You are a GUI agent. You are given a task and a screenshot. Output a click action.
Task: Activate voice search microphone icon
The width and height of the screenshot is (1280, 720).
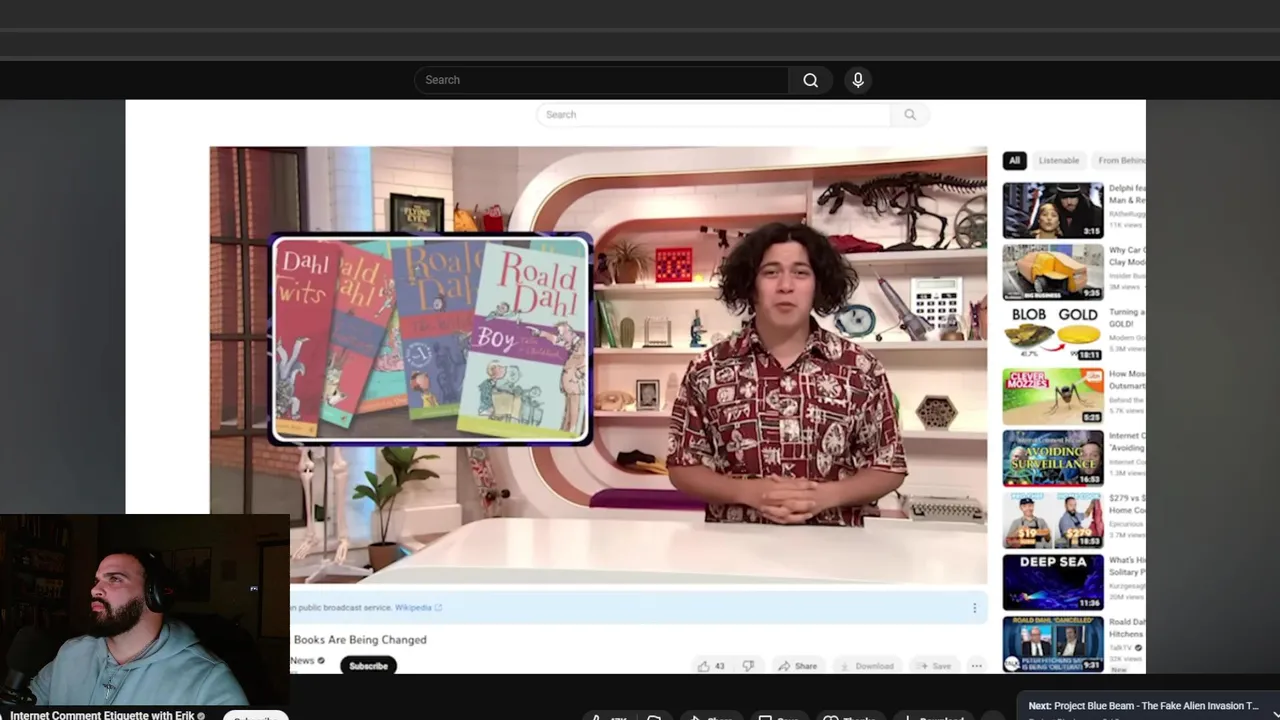point(857,80)
